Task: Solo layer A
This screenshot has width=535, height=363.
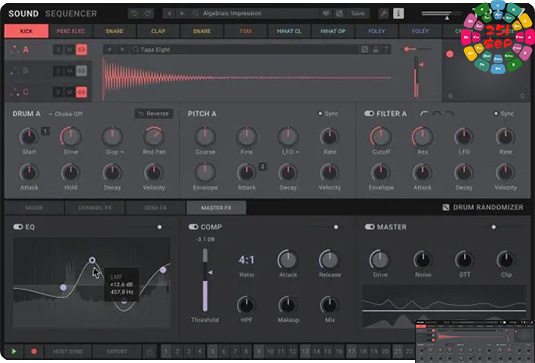Action: 58,50
